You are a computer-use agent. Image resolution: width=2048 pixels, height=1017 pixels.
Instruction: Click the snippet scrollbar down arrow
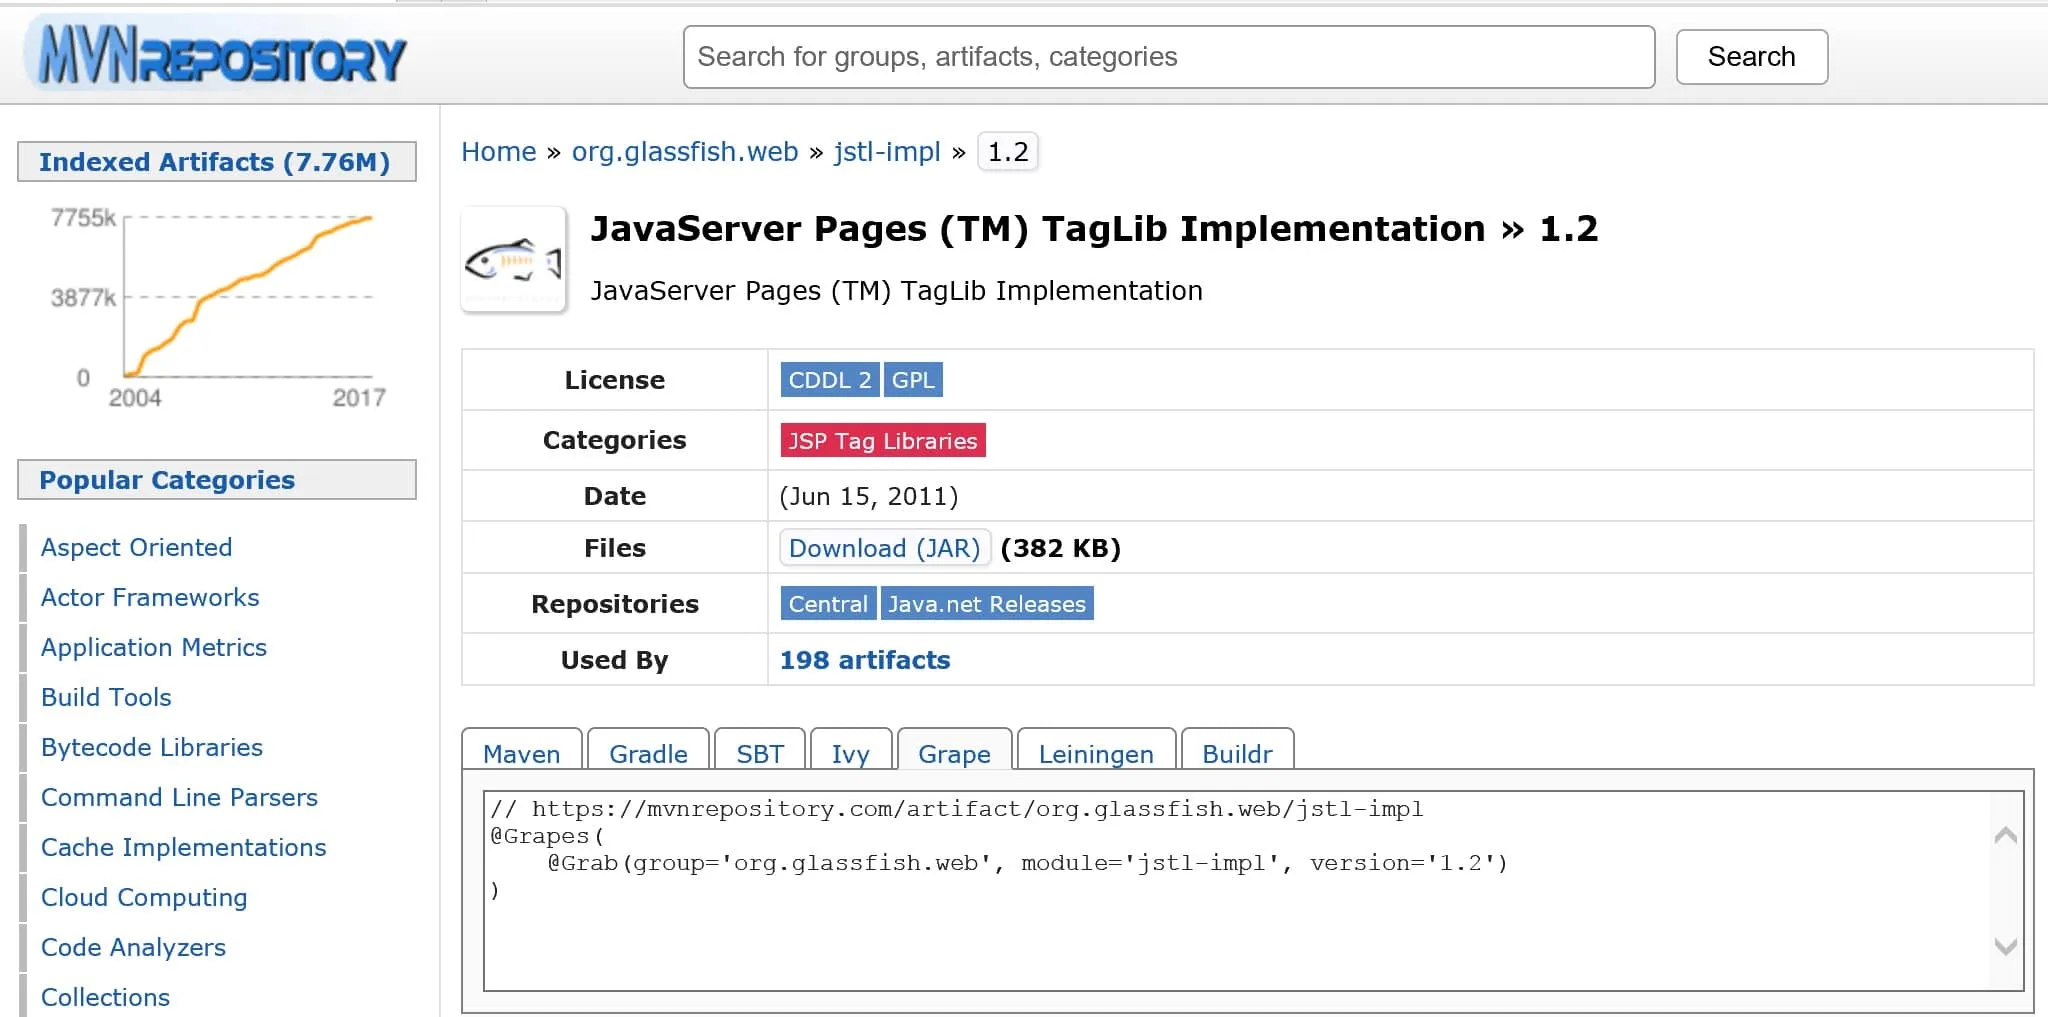click(2005, 946)
